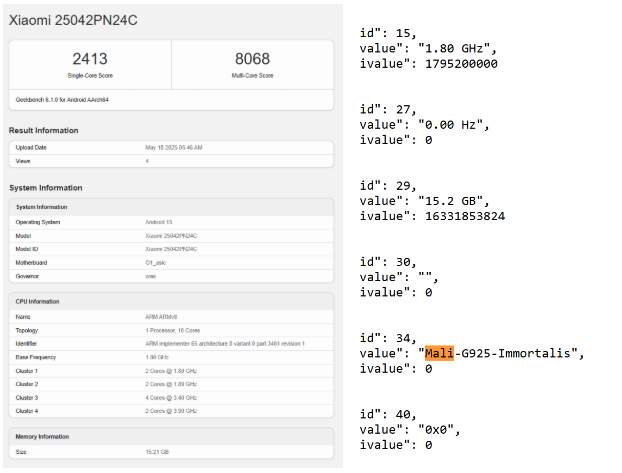Click the 'ARM ARMv8' value
The width and height of the screenshot is (622, 473).
pos(161,317)
